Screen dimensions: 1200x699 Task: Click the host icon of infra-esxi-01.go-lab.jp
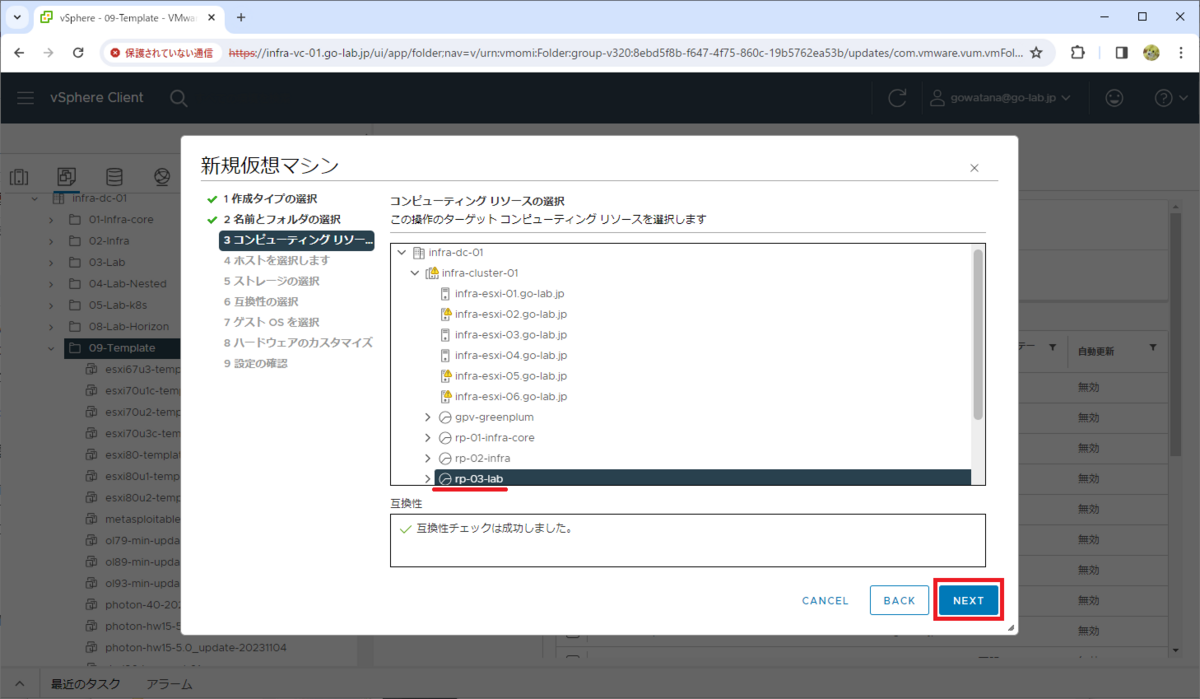446,294
